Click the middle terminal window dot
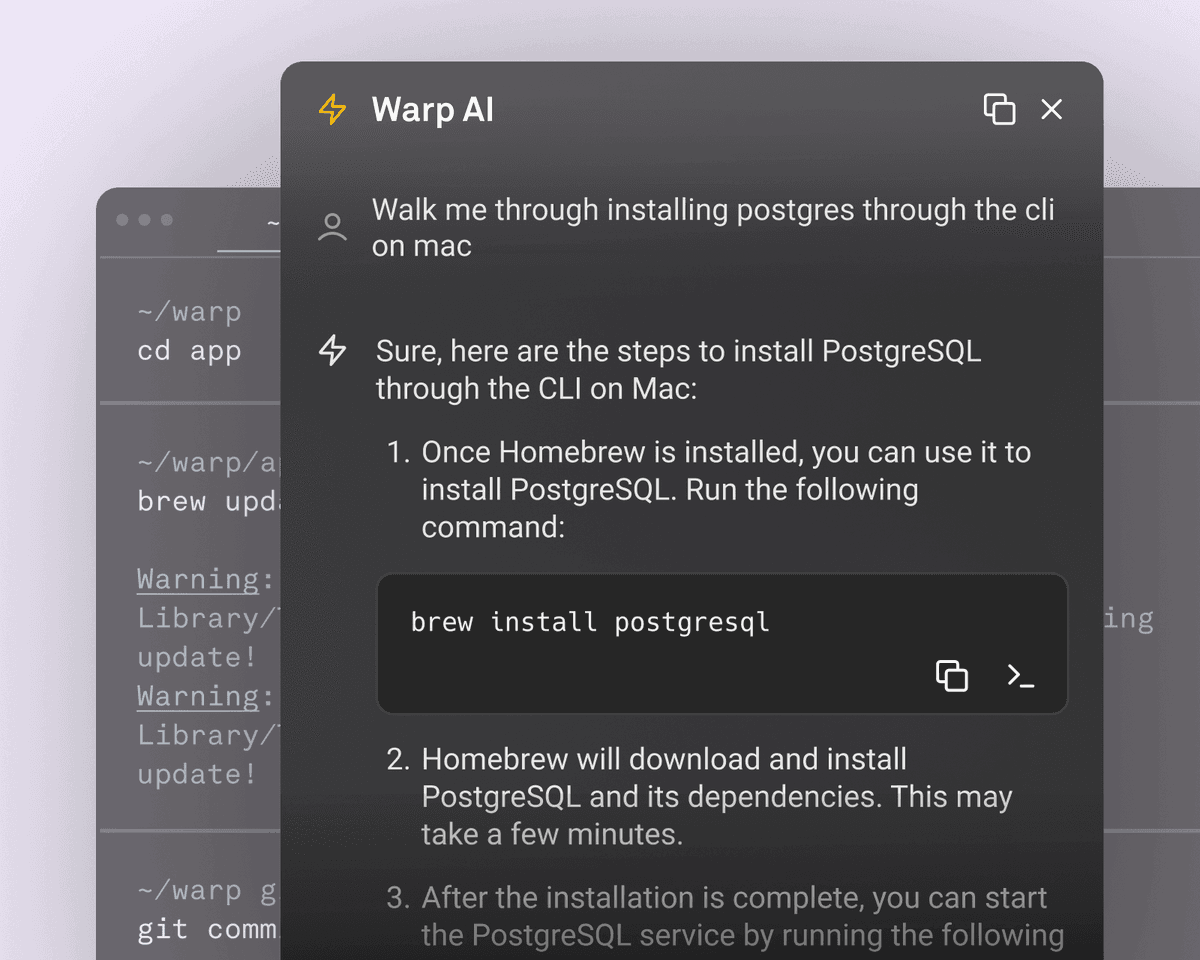 pos(144,220)
